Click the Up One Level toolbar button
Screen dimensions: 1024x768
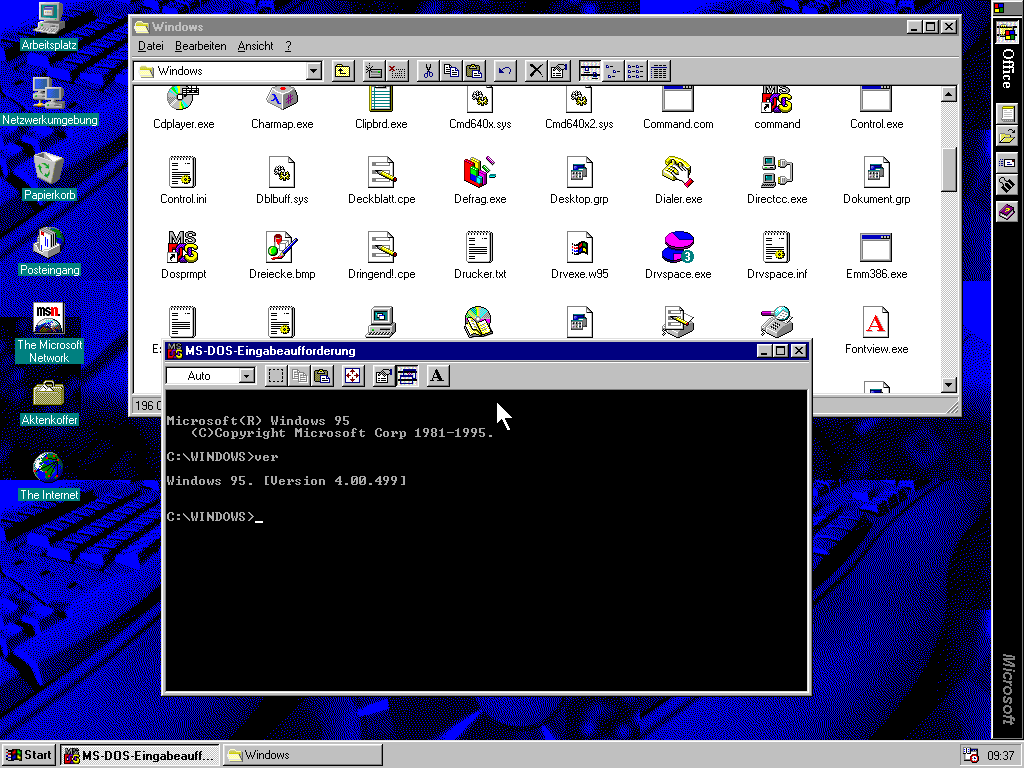(x=343, y=71)
